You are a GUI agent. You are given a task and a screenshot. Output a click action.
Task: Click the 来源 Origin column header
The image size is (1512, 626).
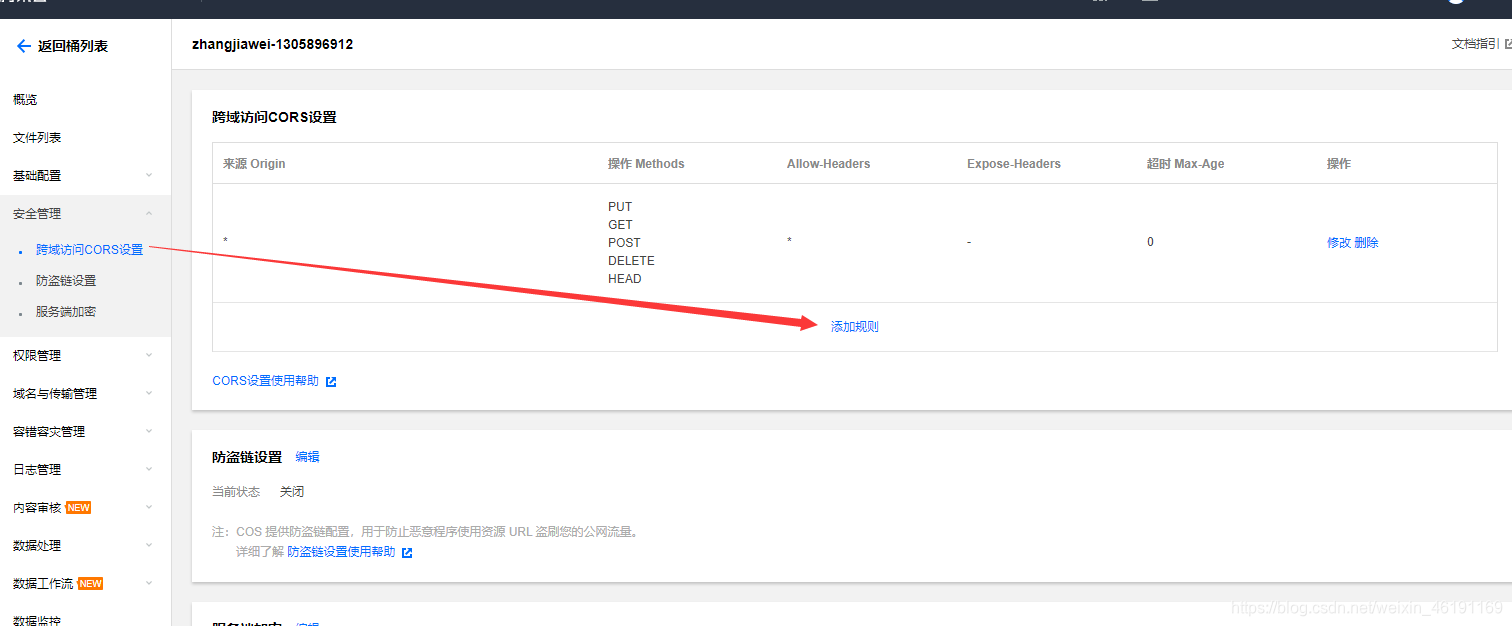254,164
